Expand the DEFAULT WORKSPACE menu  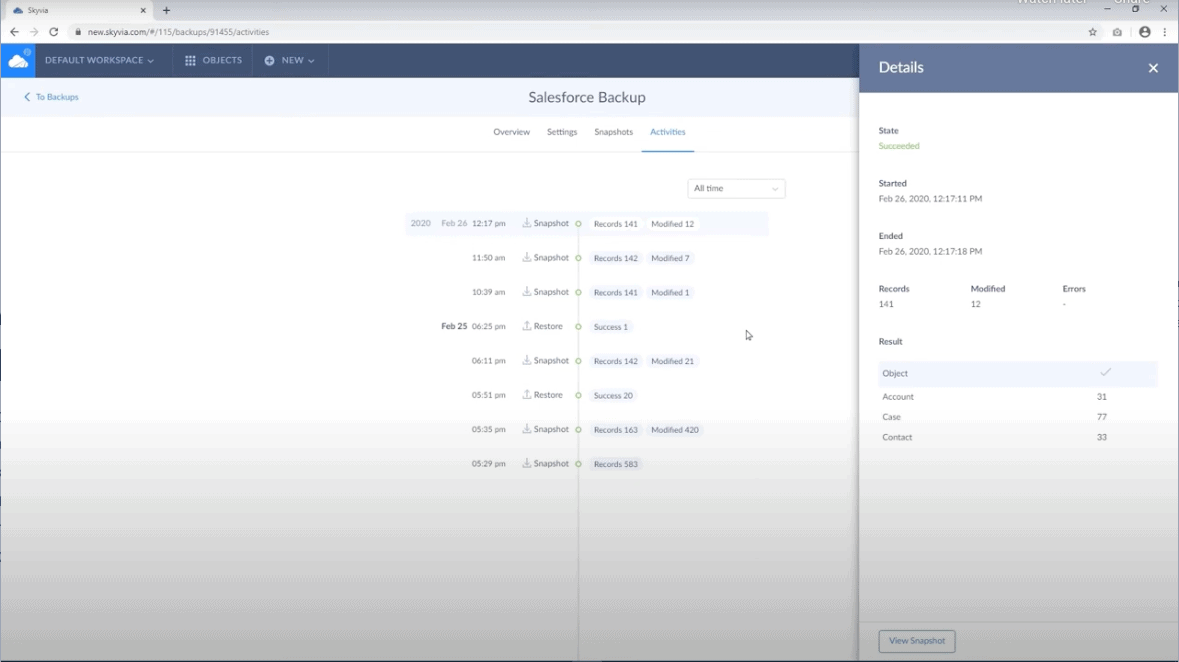coord(98,60)
